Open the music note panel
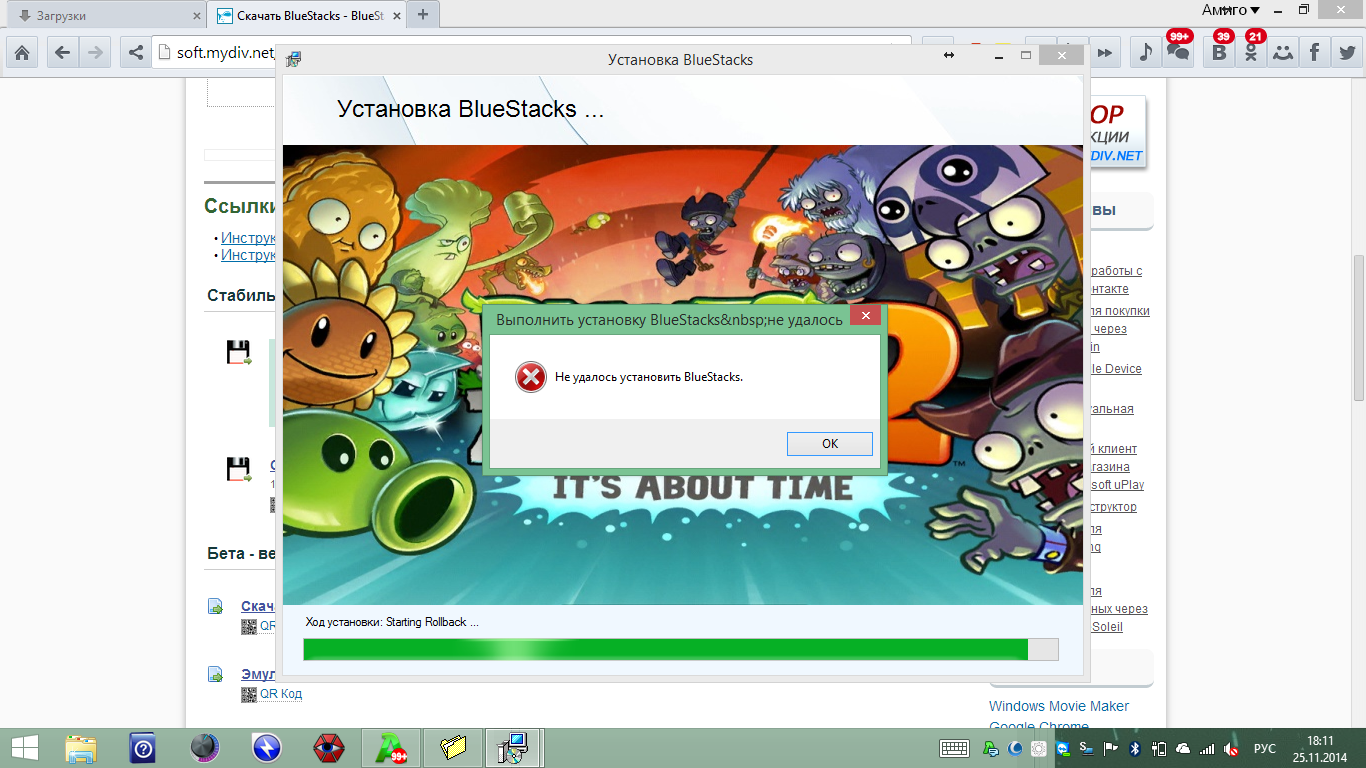This screenshot has width=1366, height=768. point(1146,52)
